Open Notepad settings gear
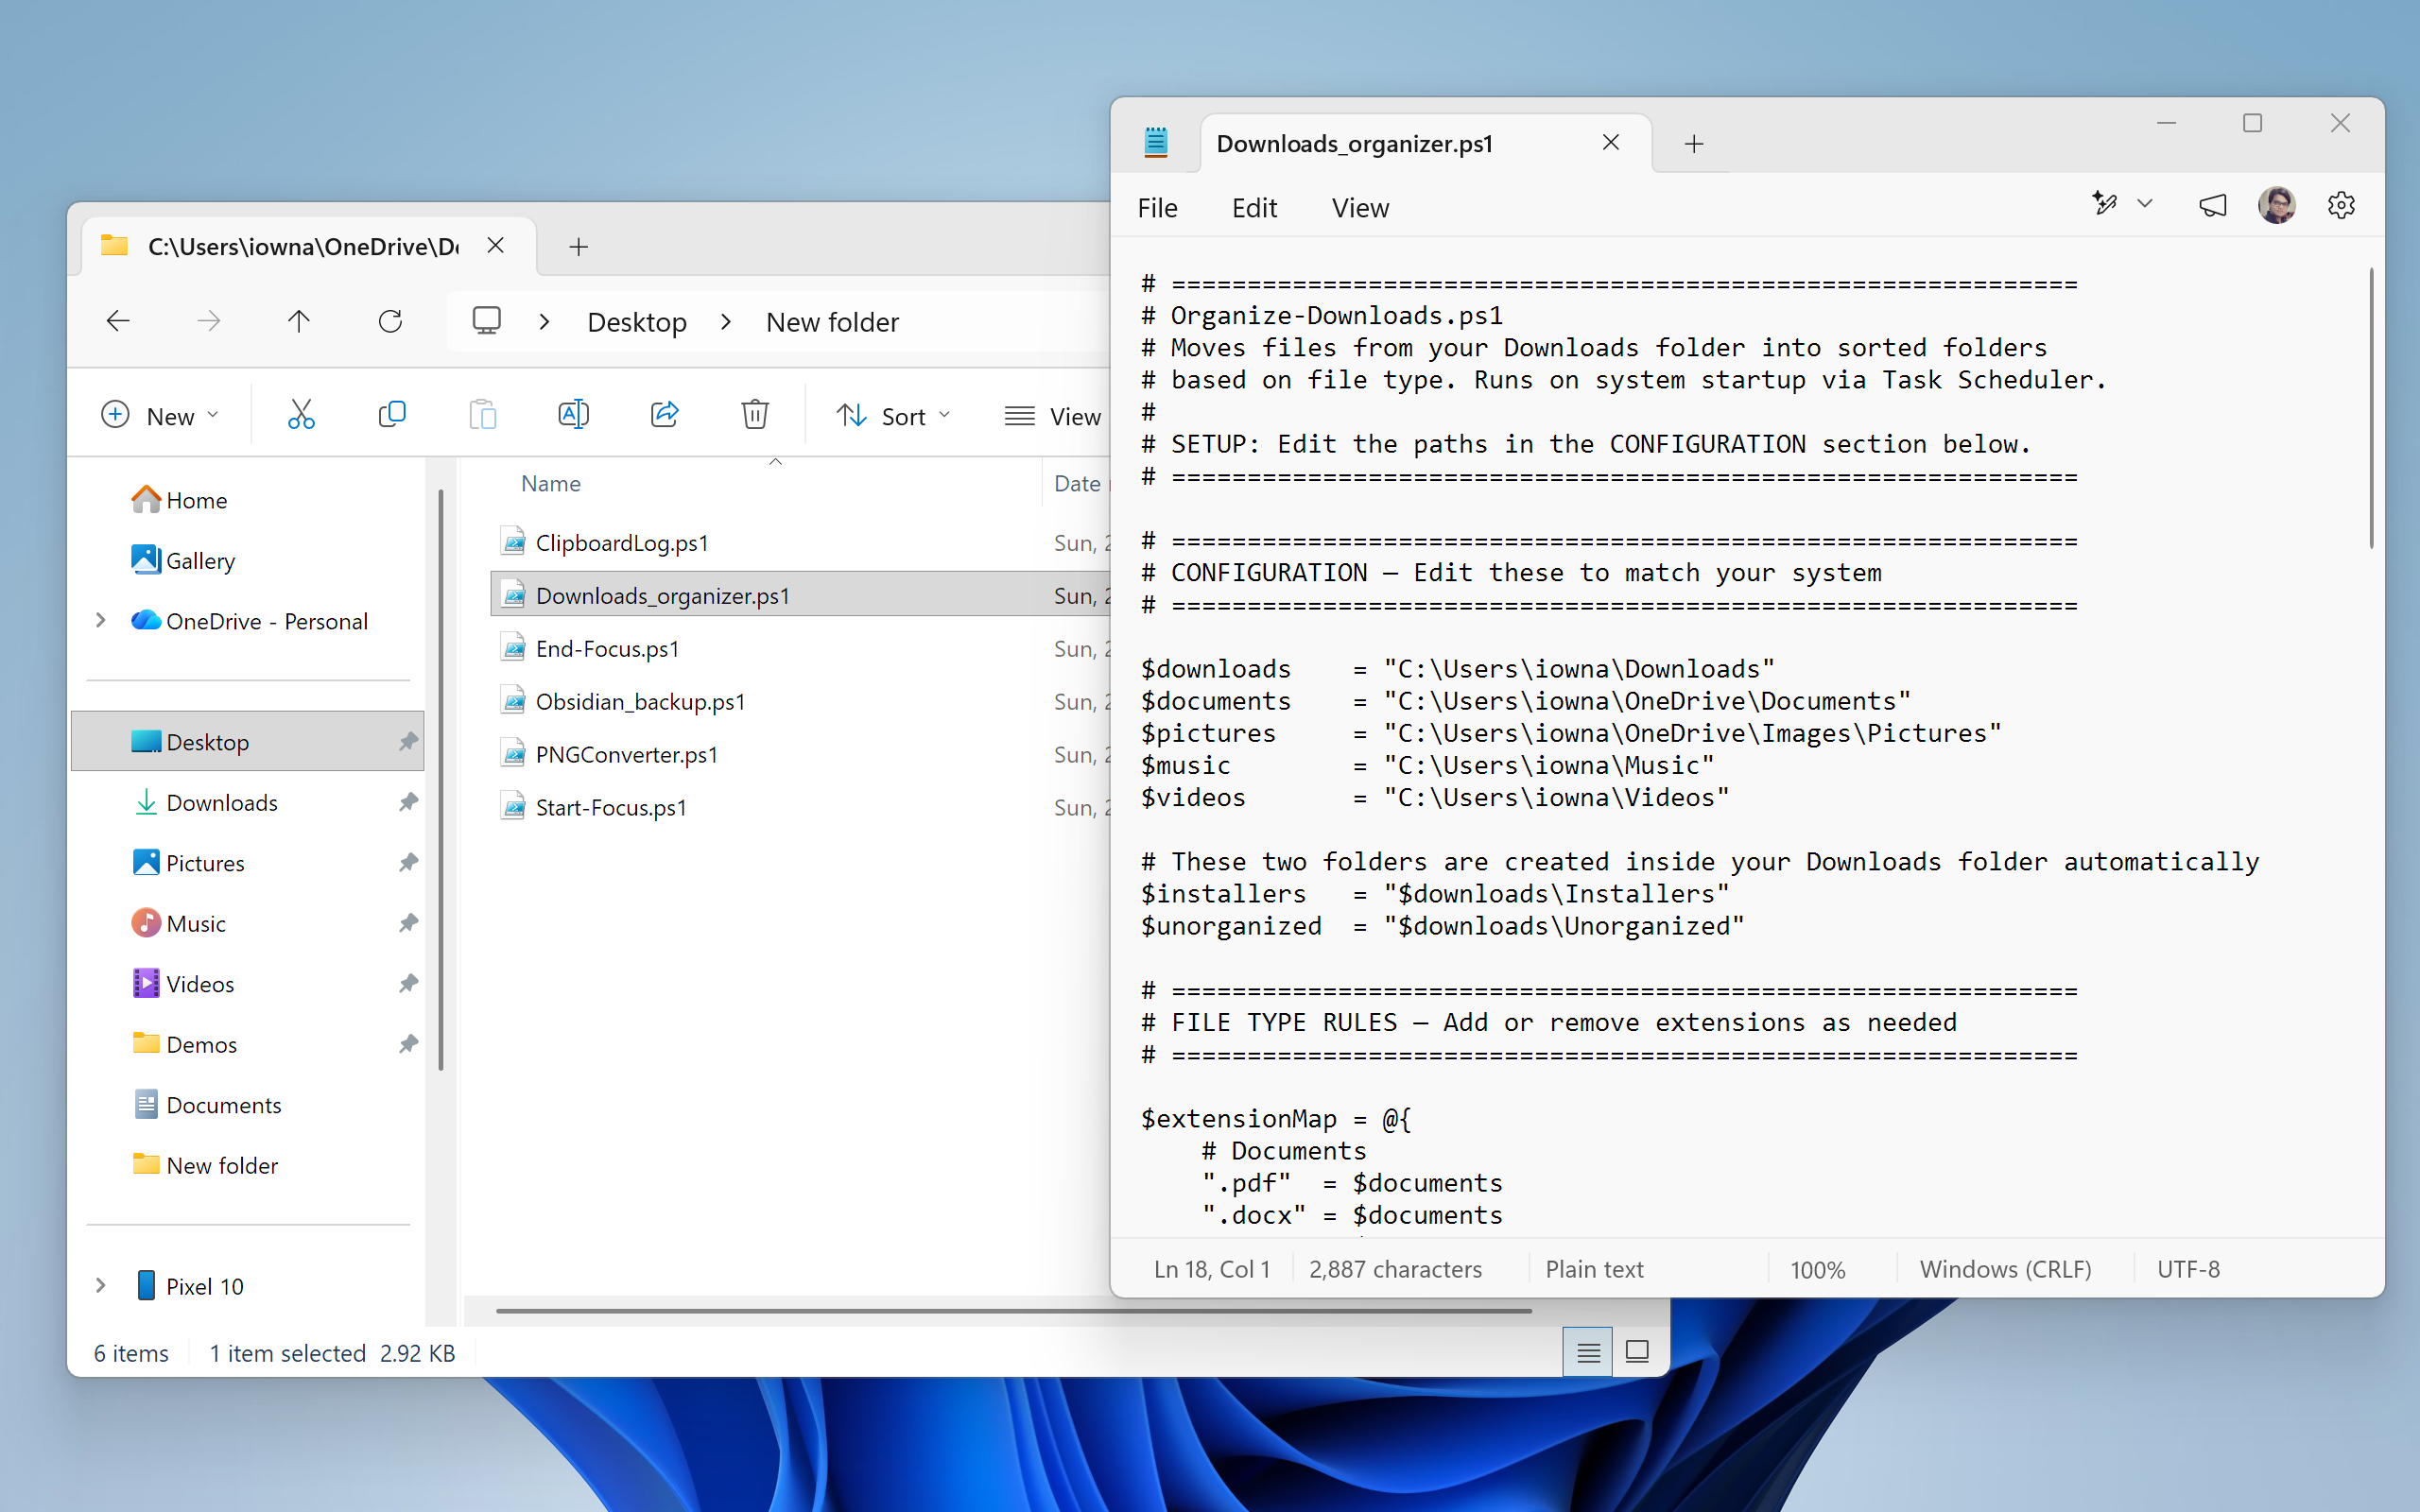 click(2341, 206)
